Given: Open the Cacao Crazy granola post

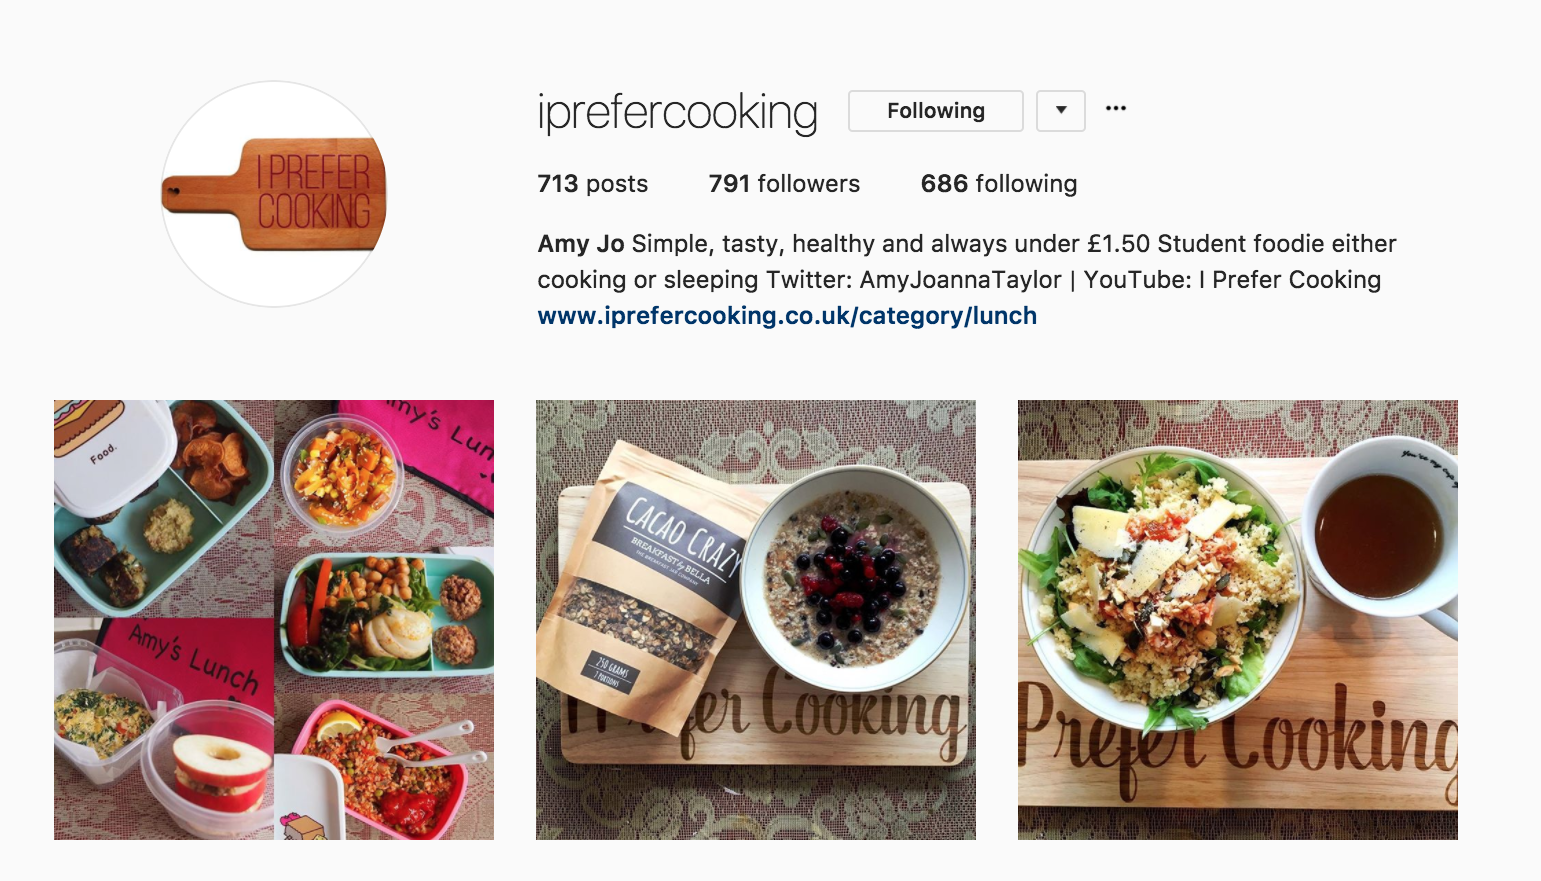Looking at the screenshot, I should tap(755, 618).
